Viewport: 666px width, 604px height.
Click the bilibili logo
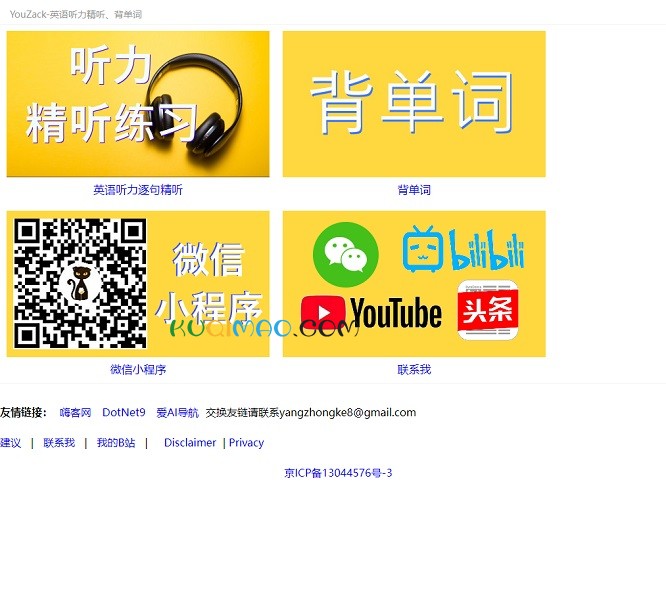pyautogui.click(x=463, y=248)
